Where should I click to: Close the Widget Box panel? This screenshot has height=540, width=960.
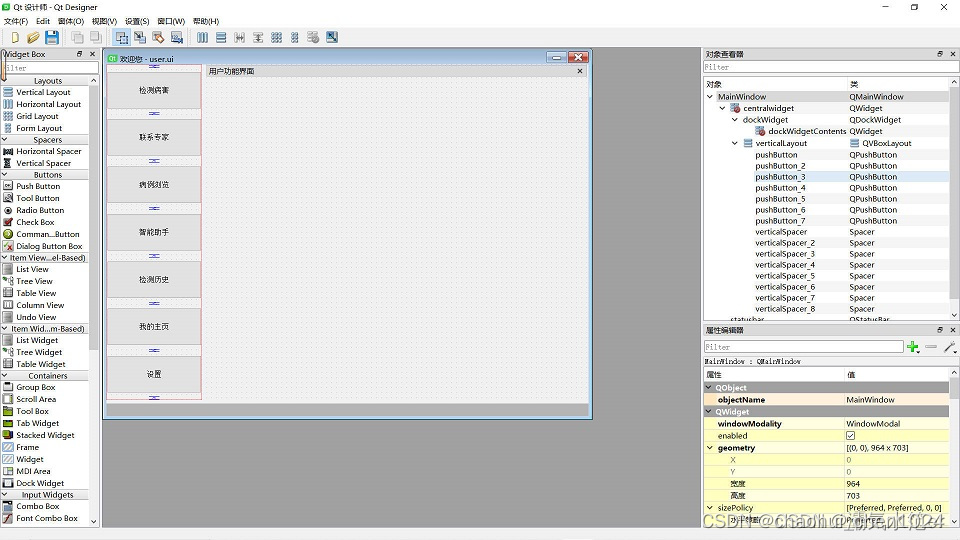[92, 54]
